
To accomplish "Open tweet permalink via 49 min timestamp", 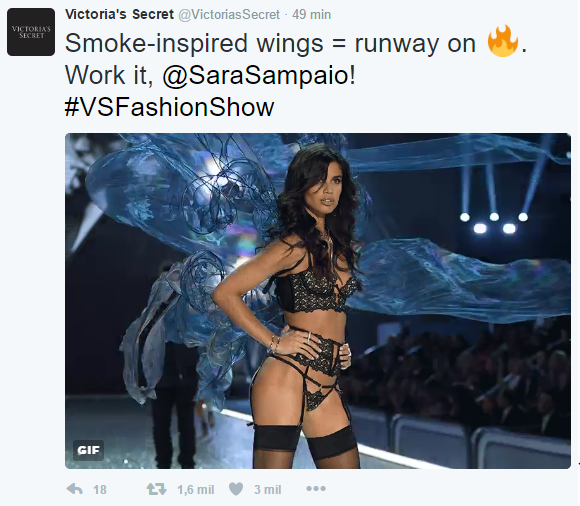I will coord(311,15).
